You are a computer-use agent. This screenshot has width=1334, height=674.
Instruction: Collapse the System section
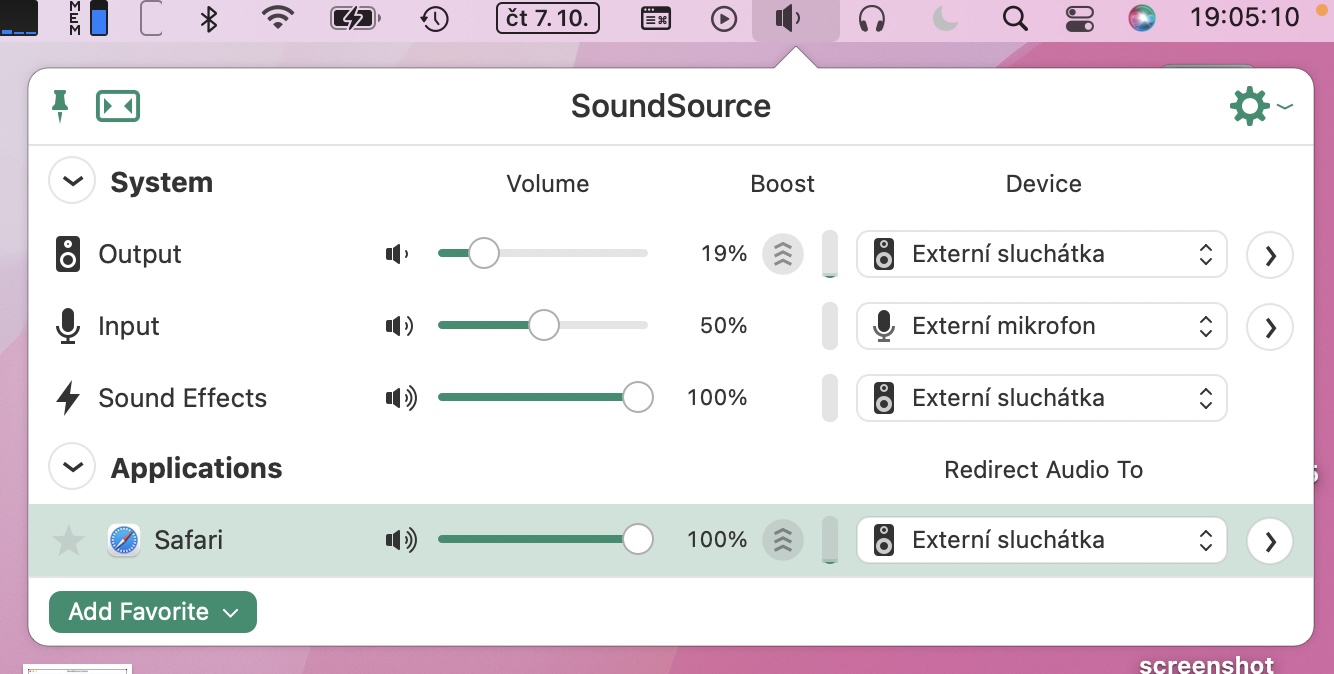(72, 182)
